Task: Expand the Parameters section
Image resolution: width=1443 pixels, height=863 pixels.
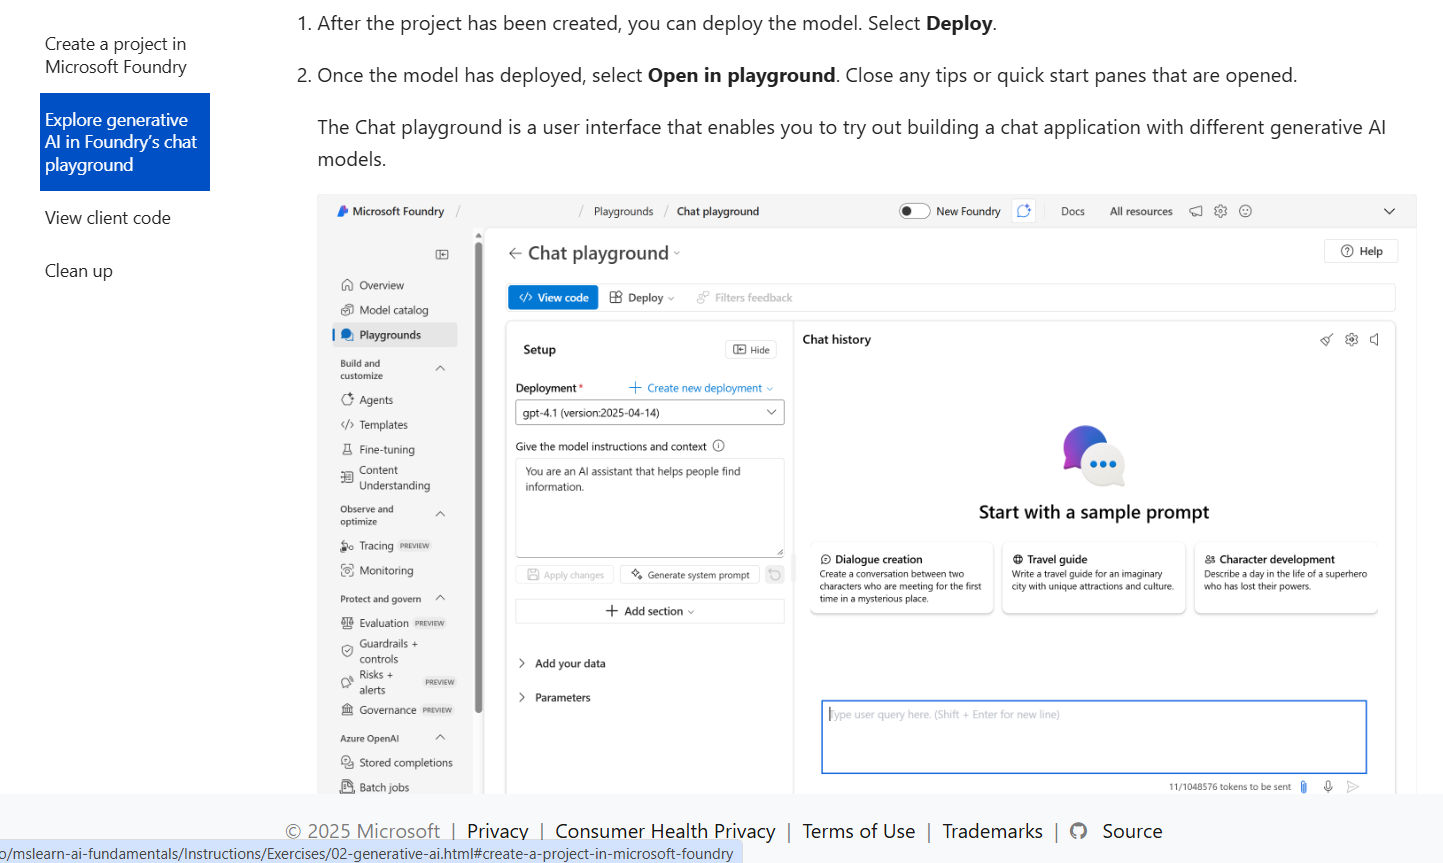Action: (x=555, y=698)
